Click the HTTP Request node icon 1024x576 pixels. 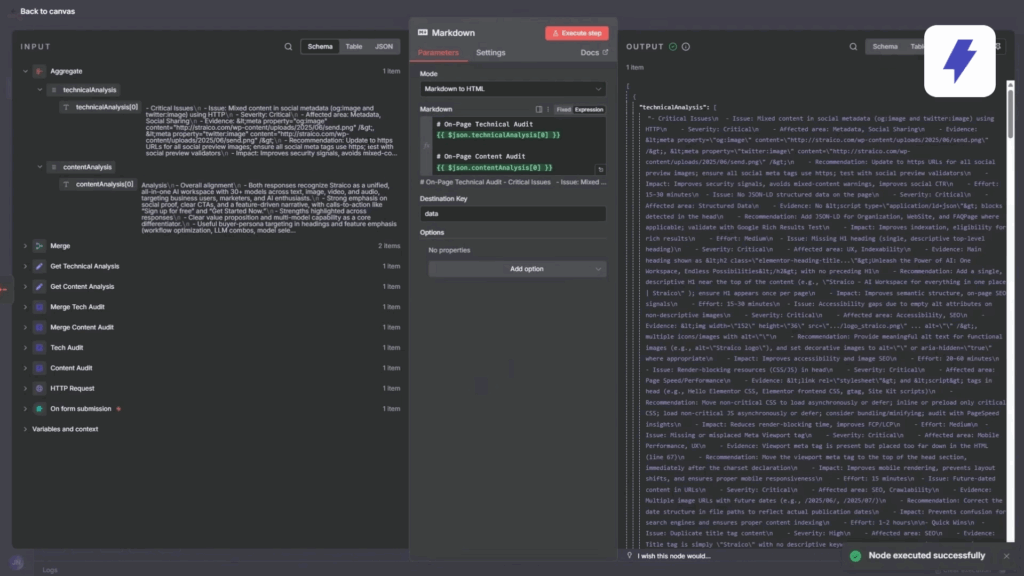pos(39,388)
